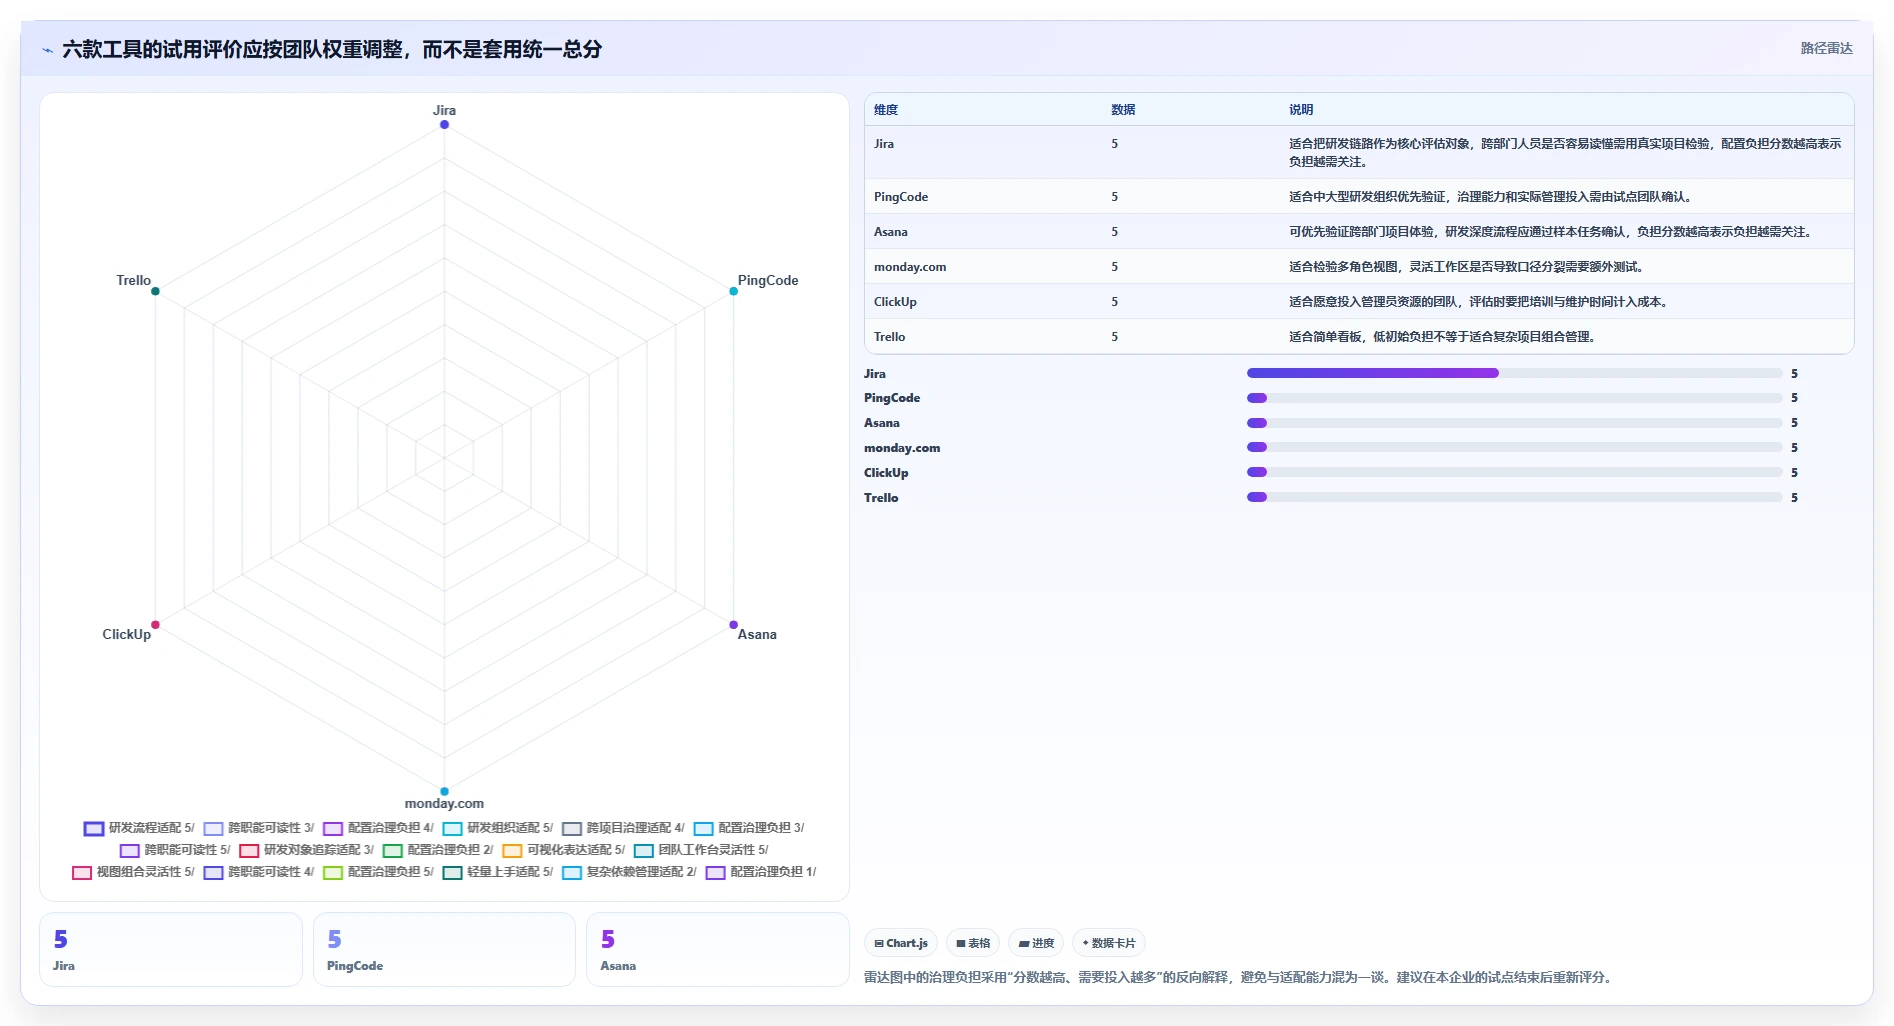This screenshot has height=1026, width=1894.
Task: Toggle legend item 复杂依赖管理适配 2/
Action: pos(629,872)
